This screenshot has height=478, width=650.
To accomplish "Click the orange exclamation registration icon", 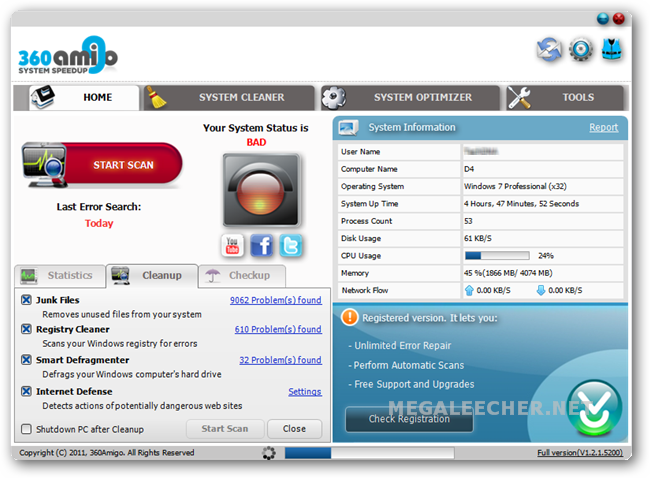I will tap(349, 318).
